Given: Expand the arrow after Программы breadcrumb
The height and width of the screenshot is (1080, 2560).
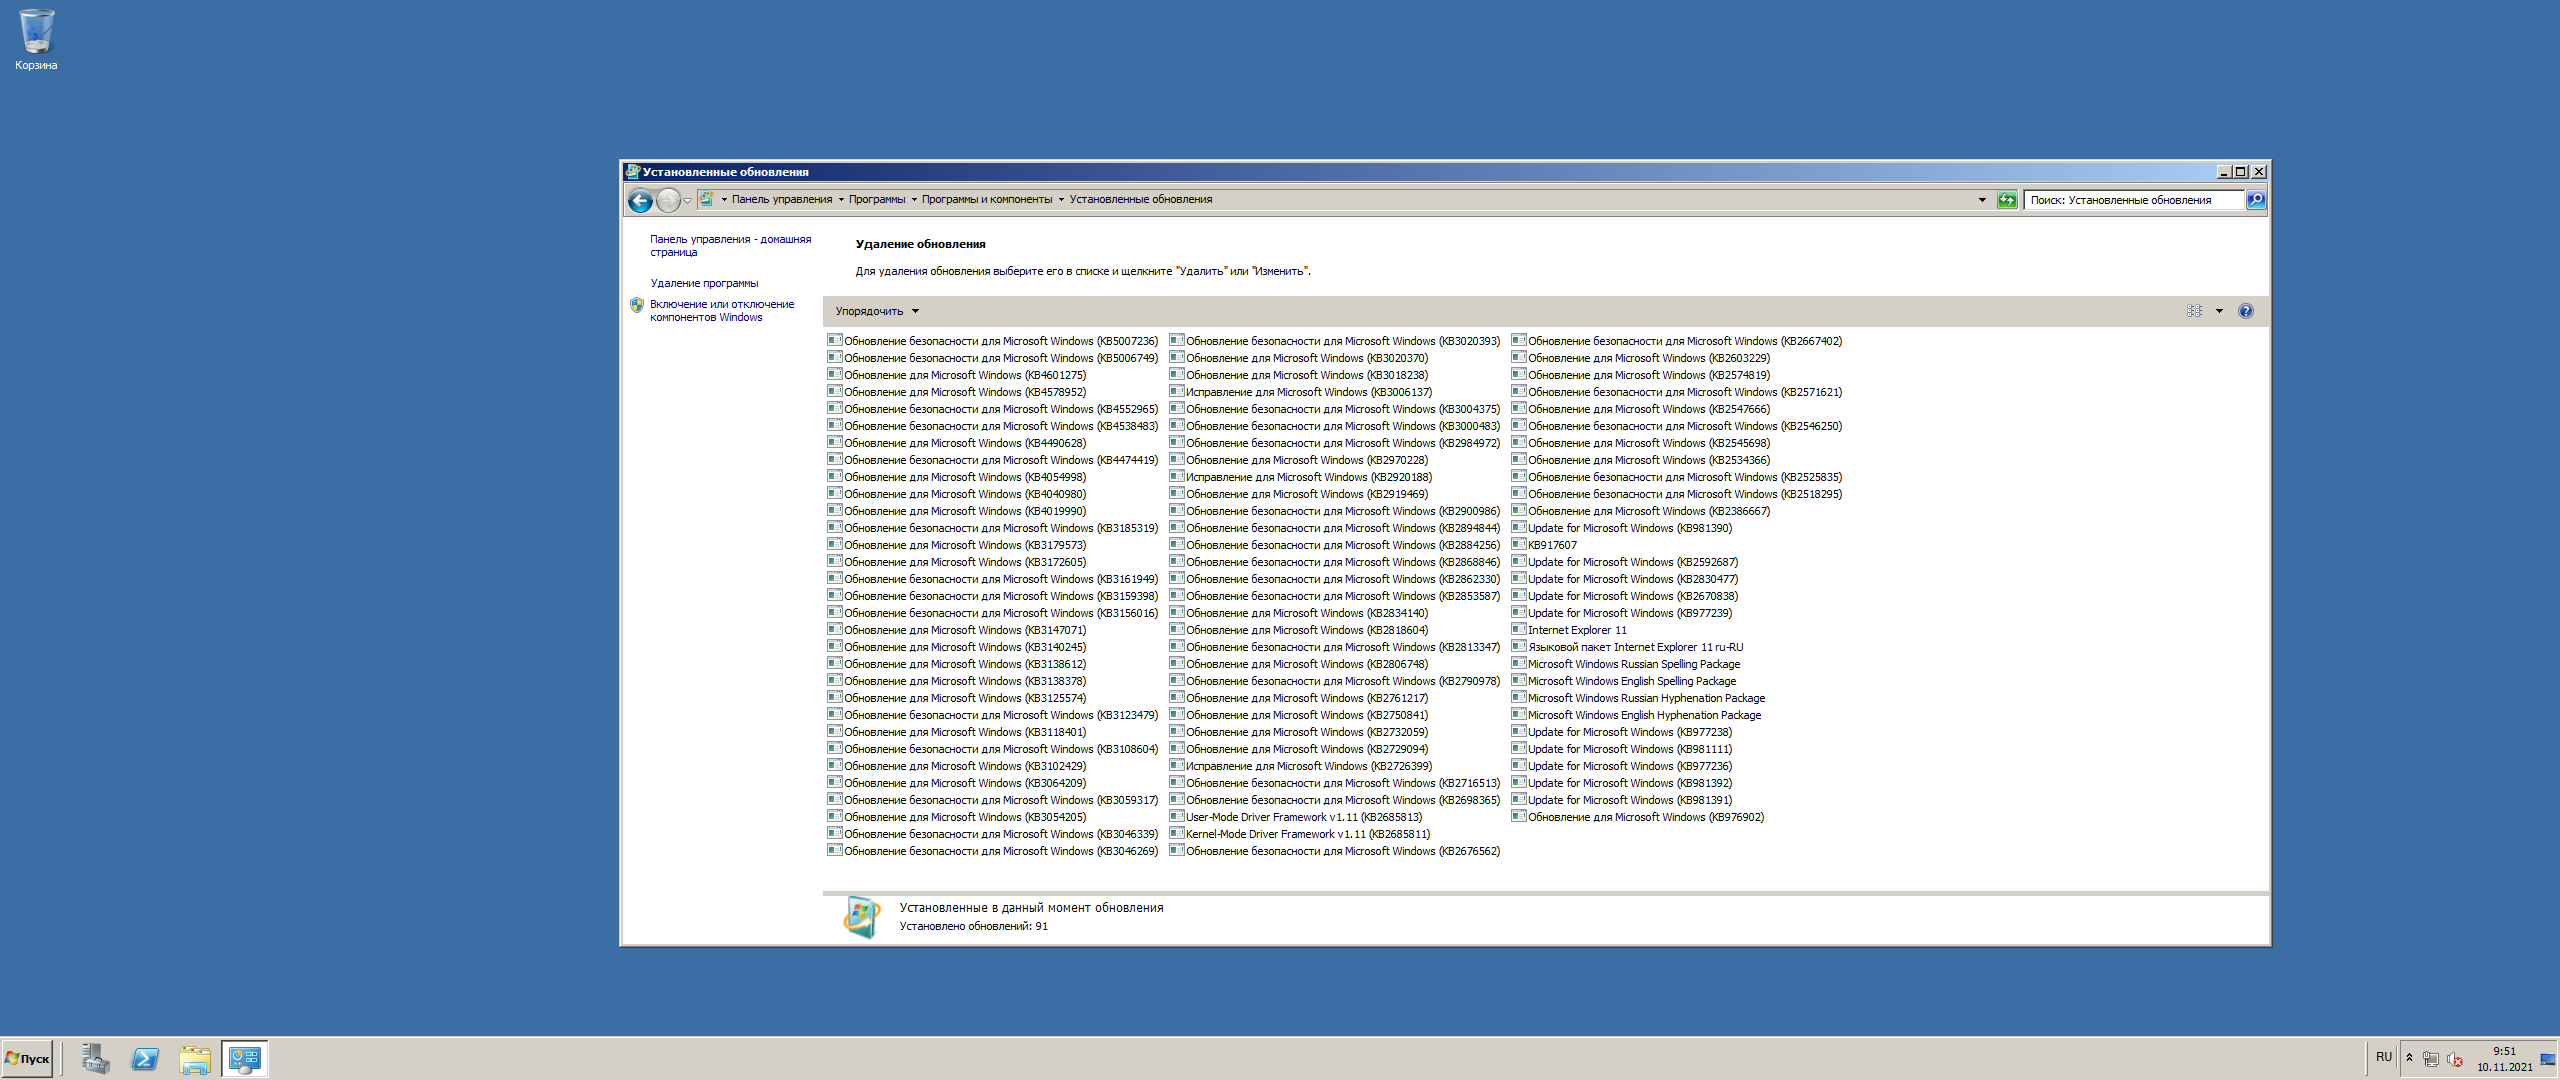Looking at the screenshot, I should point(914,200).
